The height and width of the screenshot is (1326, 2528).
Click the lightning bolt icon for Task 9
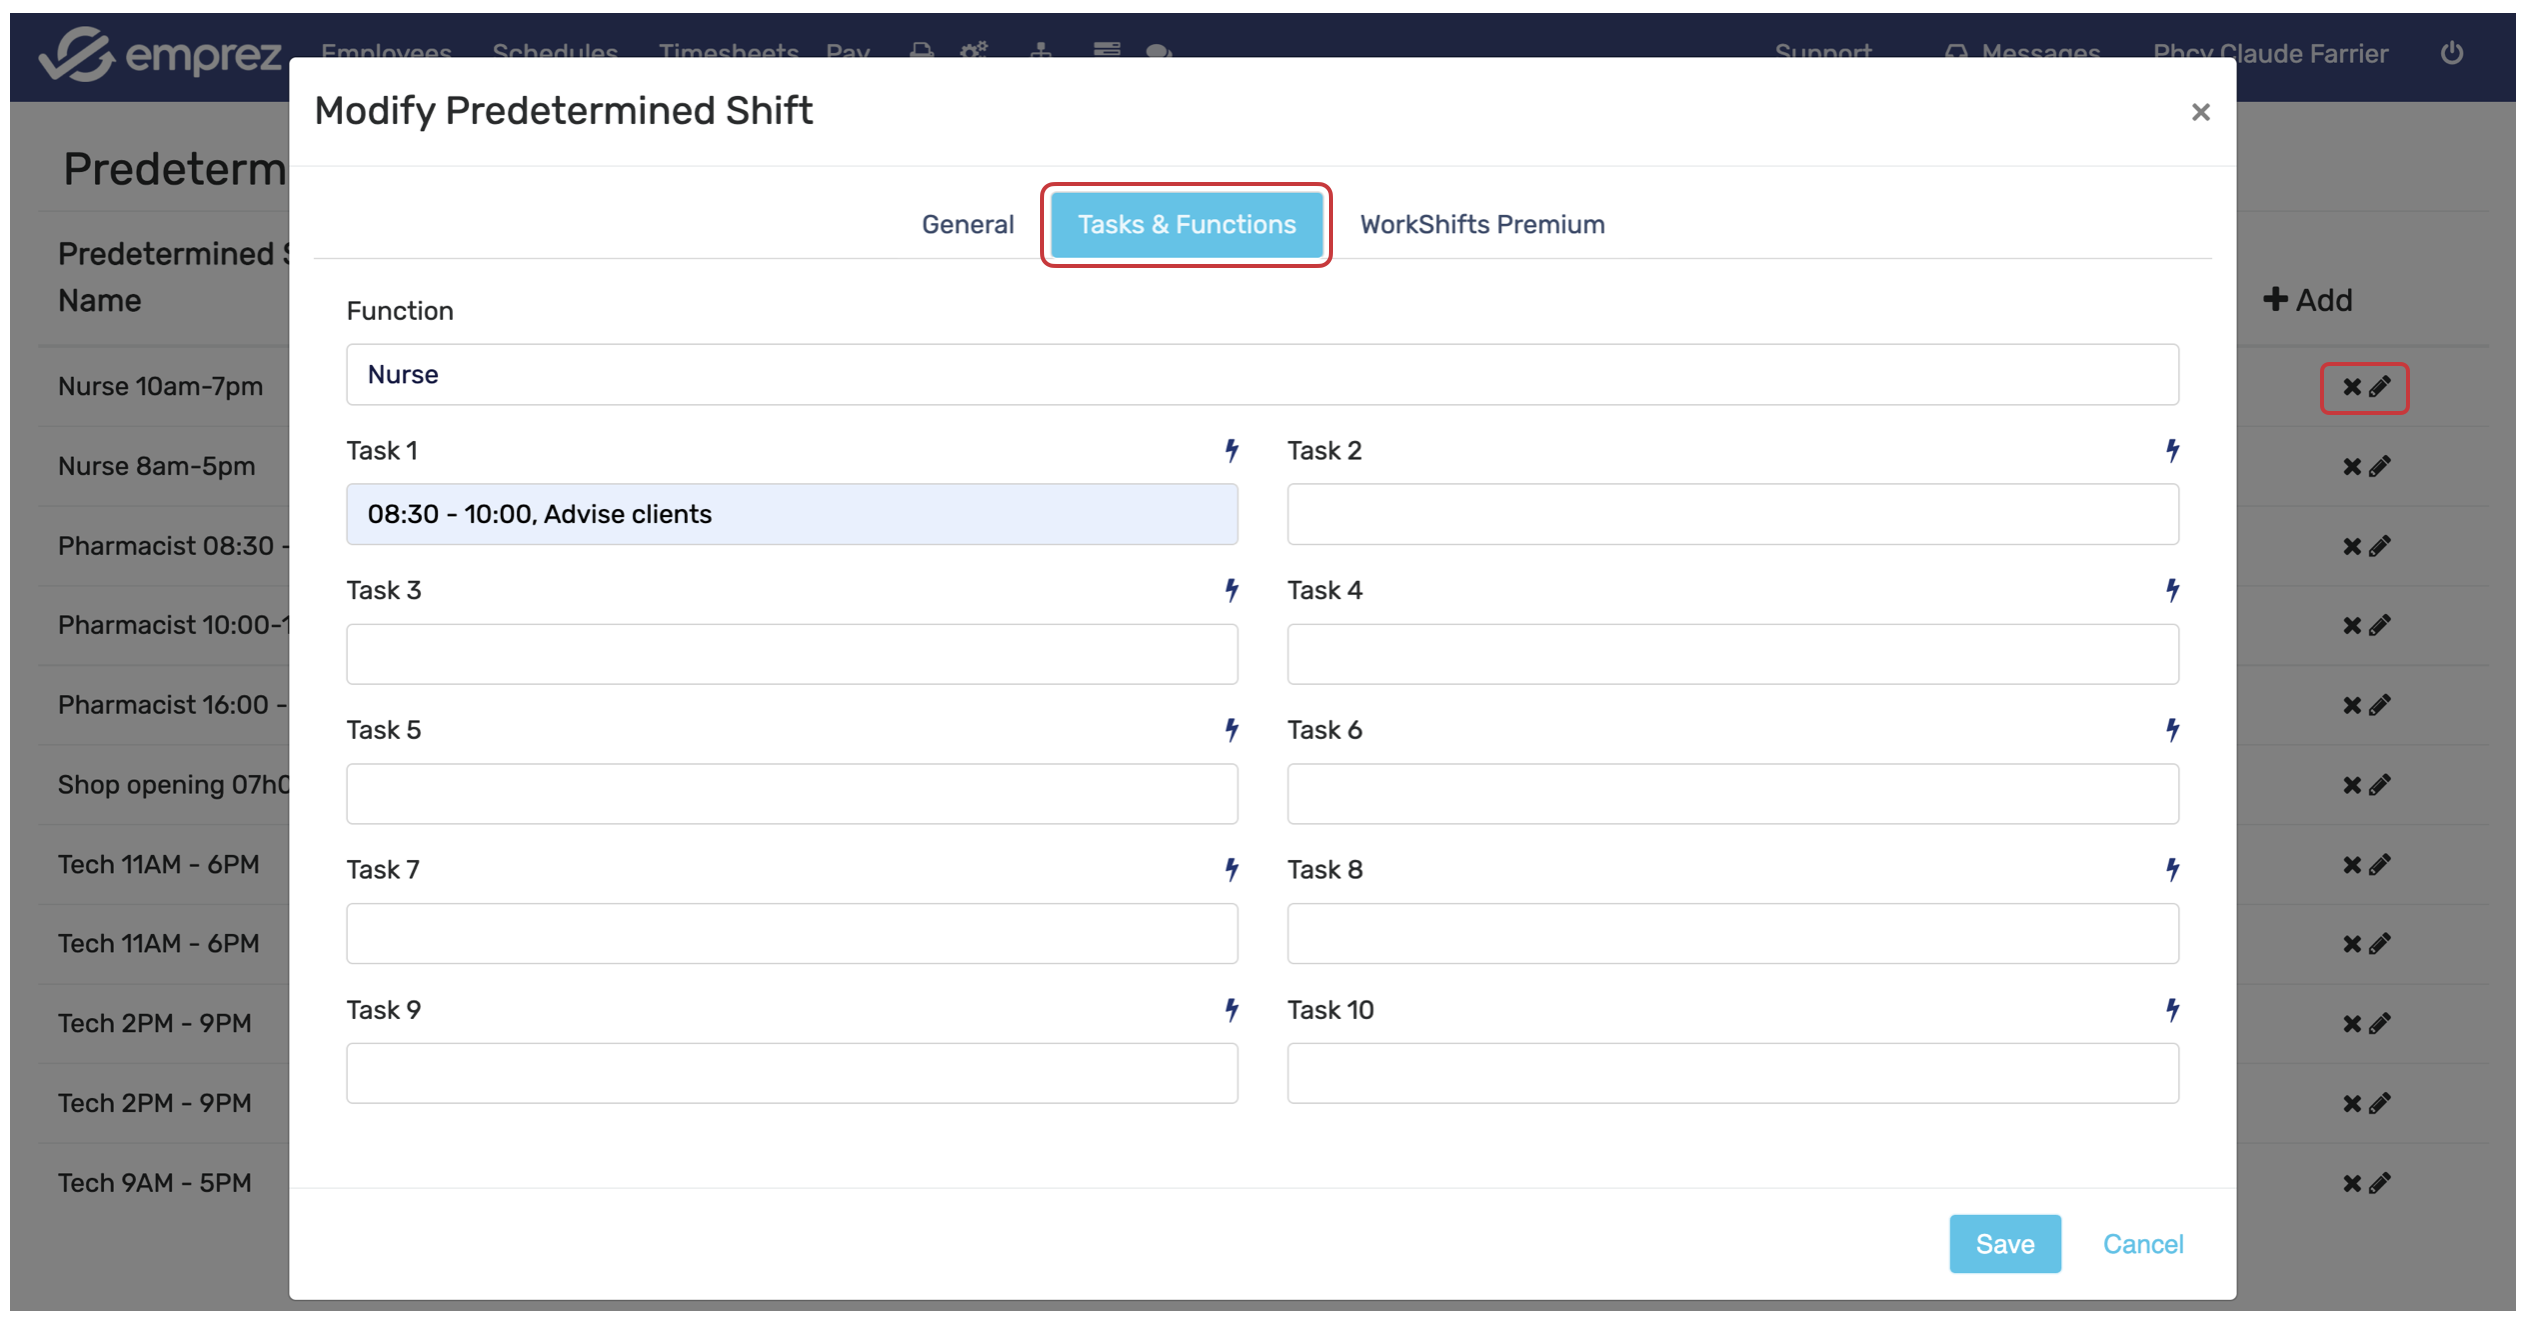(1231, 1010)
